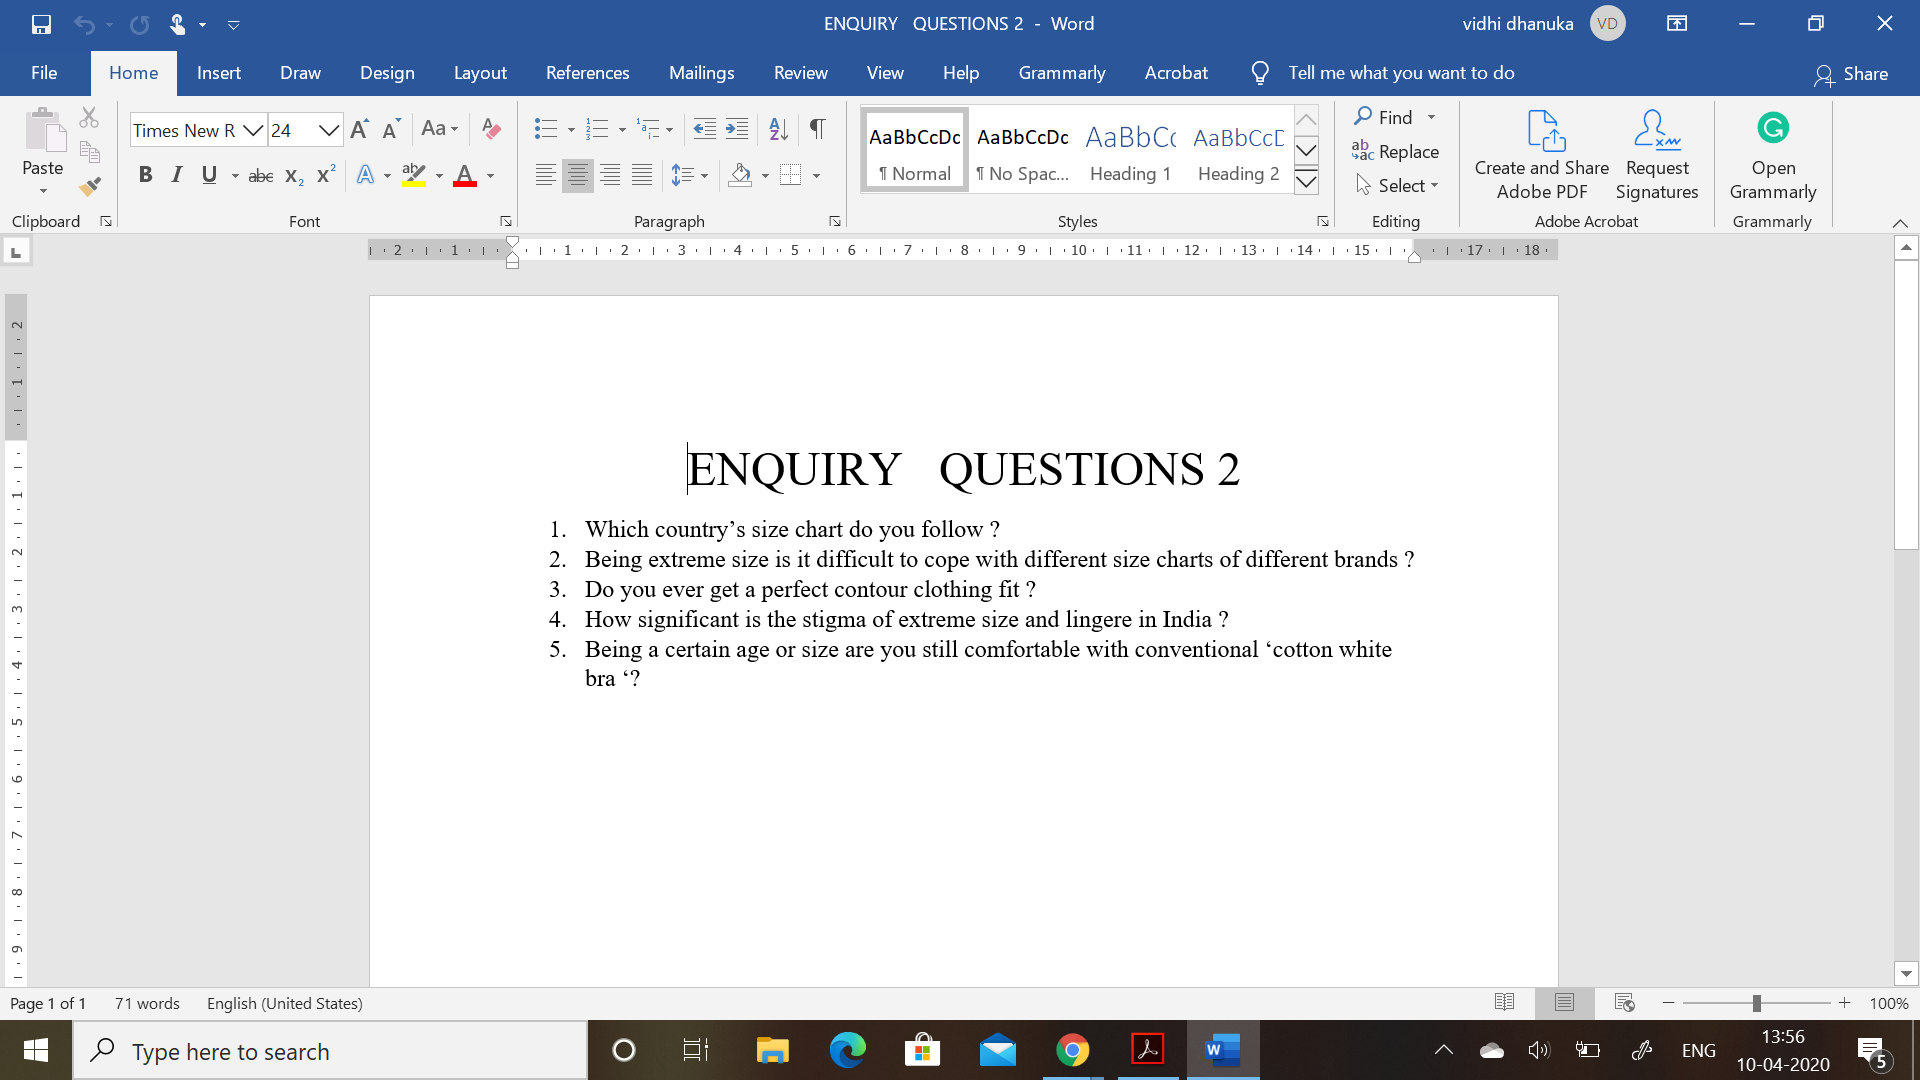The height and width of the screenshot is (1080, 1920).
Task: Click the Save icon in the title bar
Action: [x=41, y=24]
